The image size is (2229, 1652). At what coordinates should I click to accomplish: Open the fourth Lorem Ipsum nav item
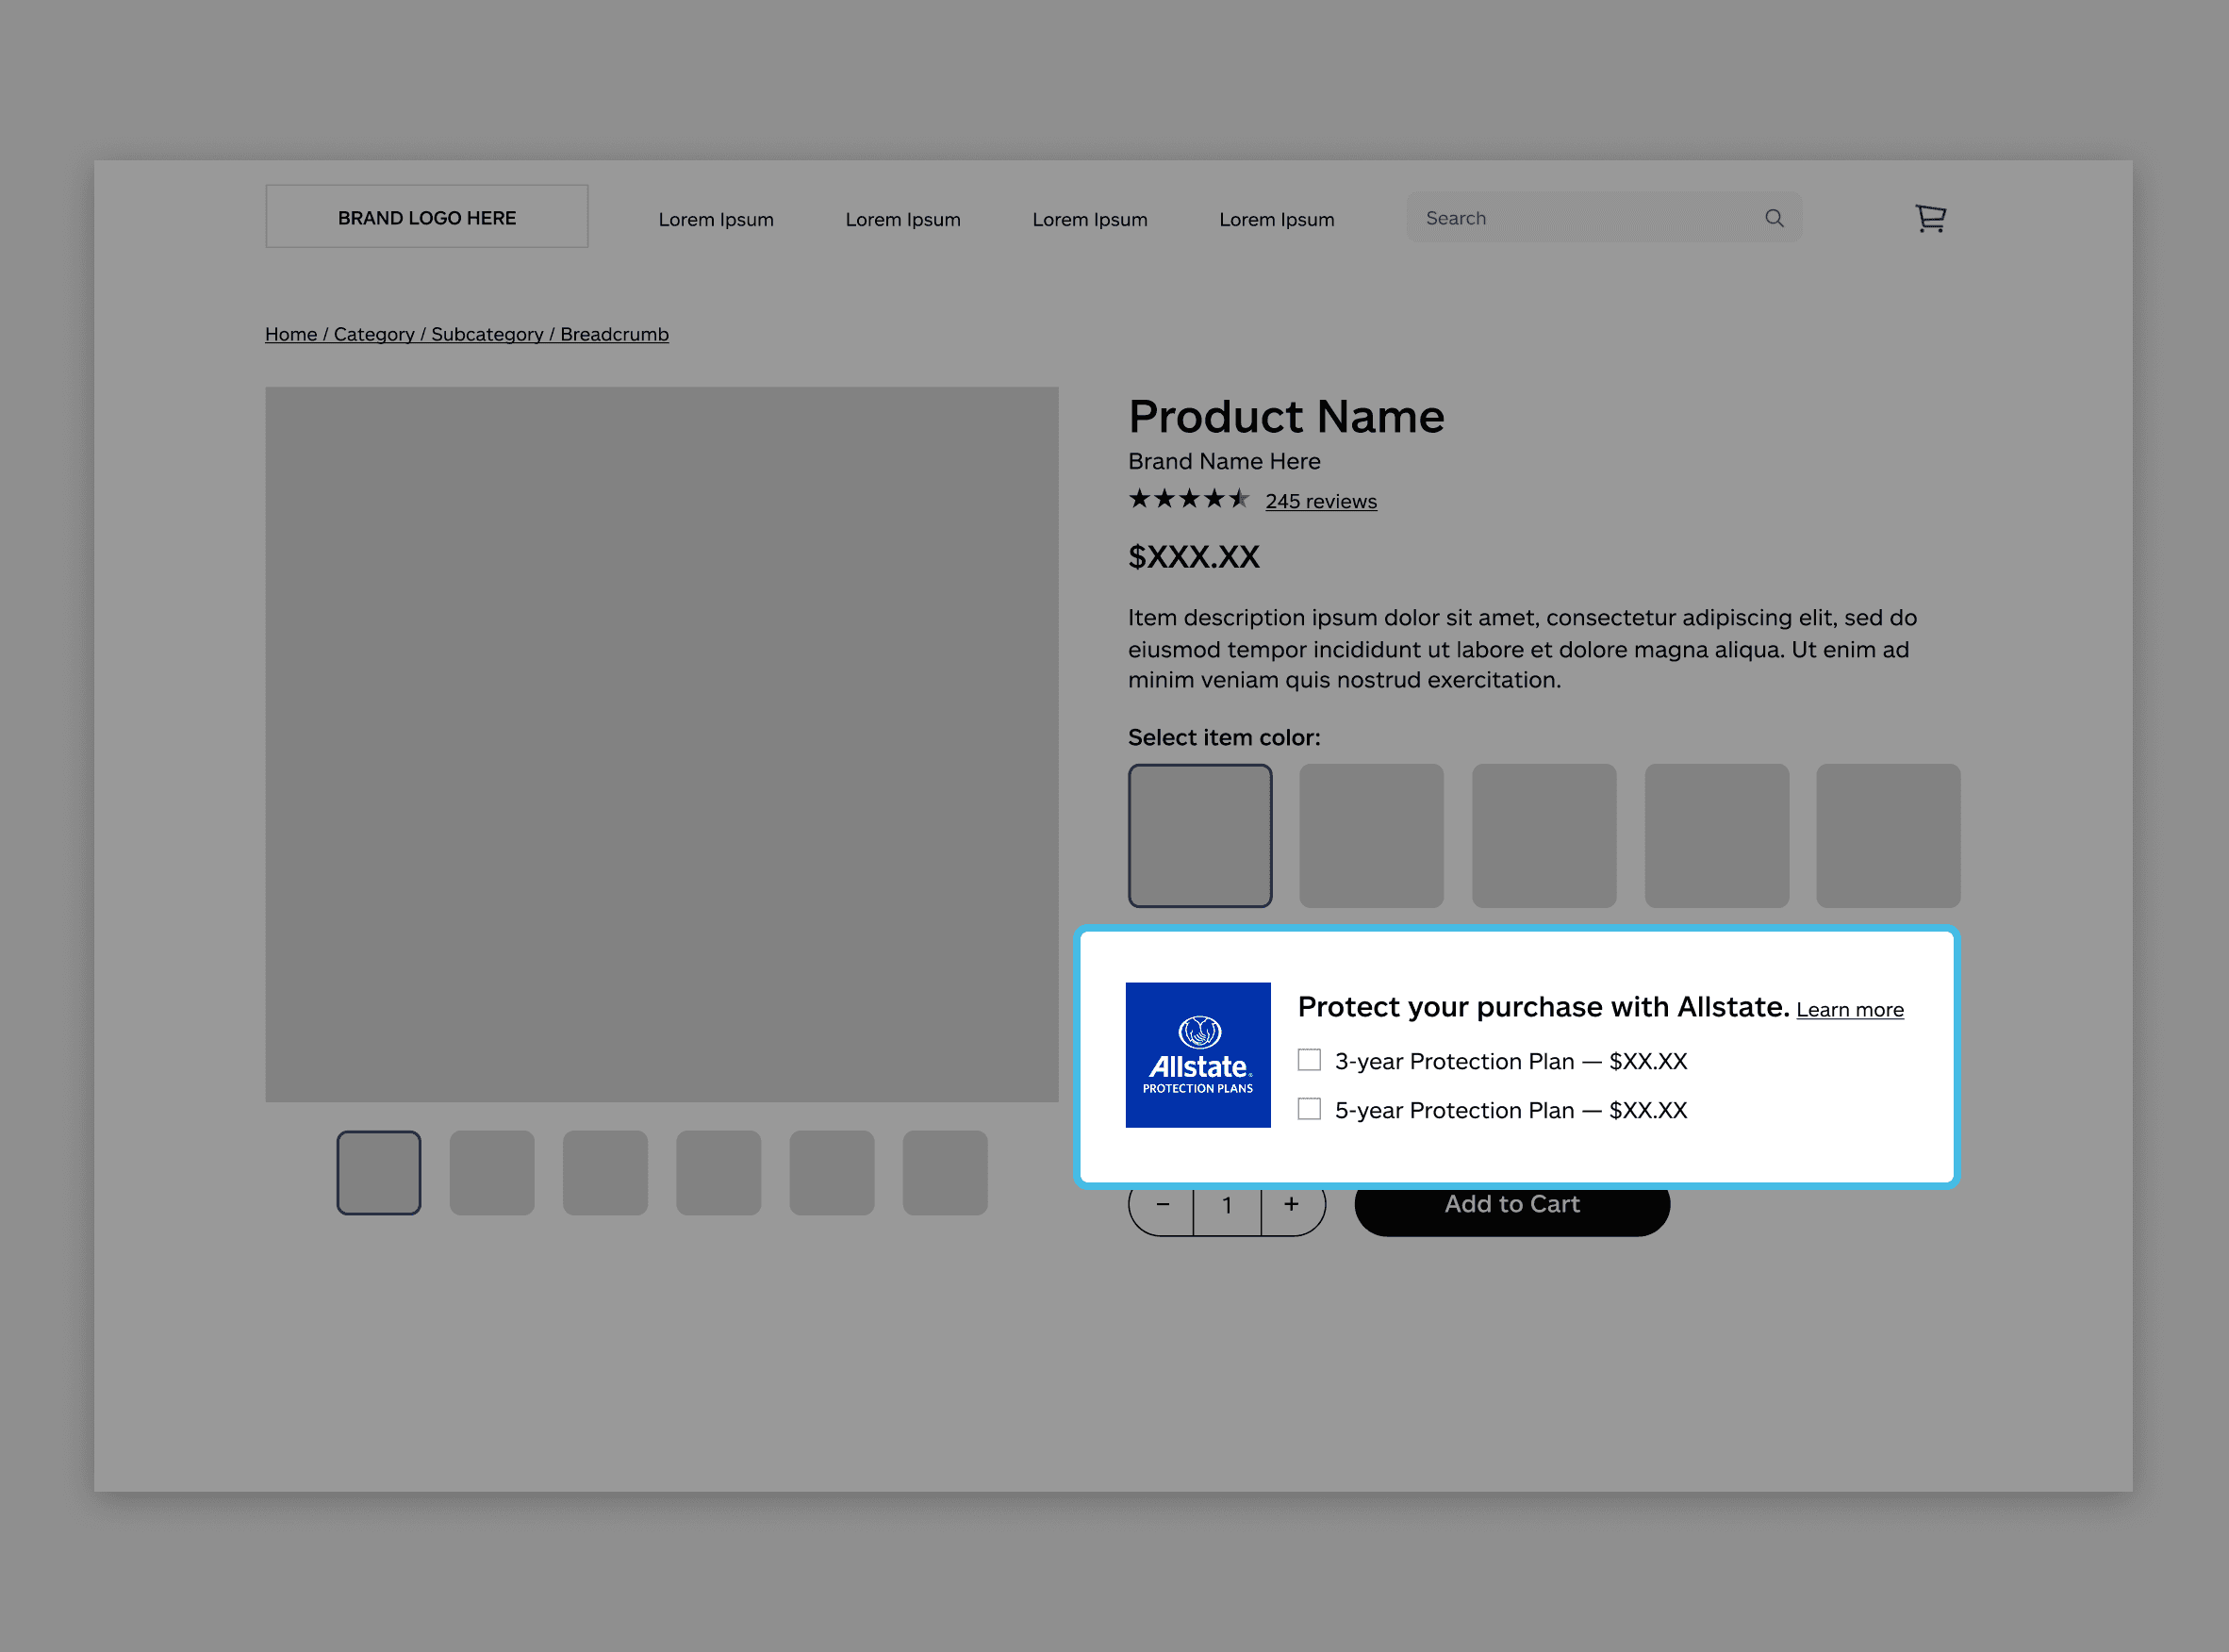pyautogui.click(x=1277, y=219)
